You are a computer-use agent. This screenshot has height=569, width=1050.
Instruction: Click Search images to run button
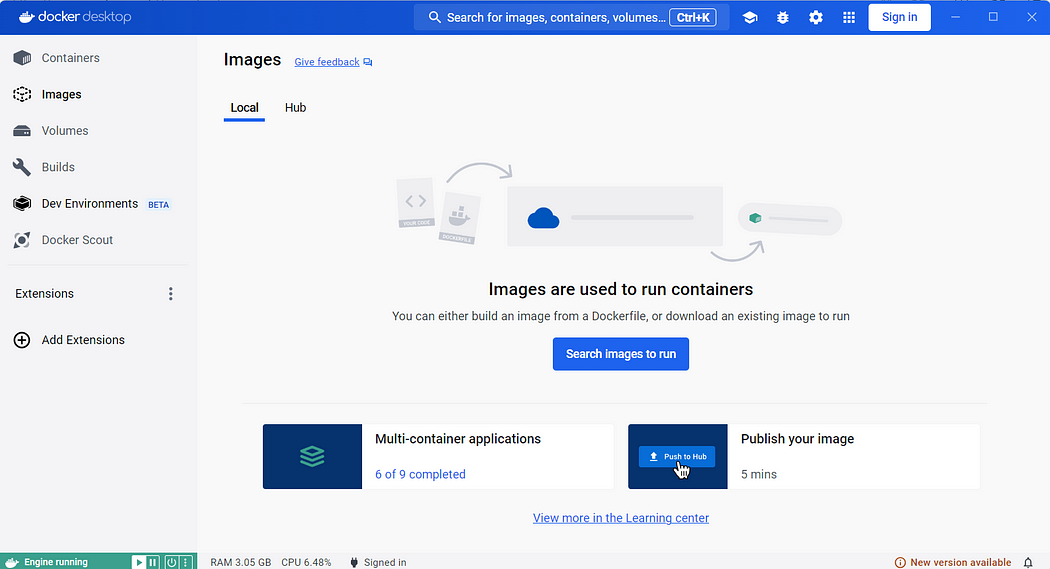tap(621, 354)
